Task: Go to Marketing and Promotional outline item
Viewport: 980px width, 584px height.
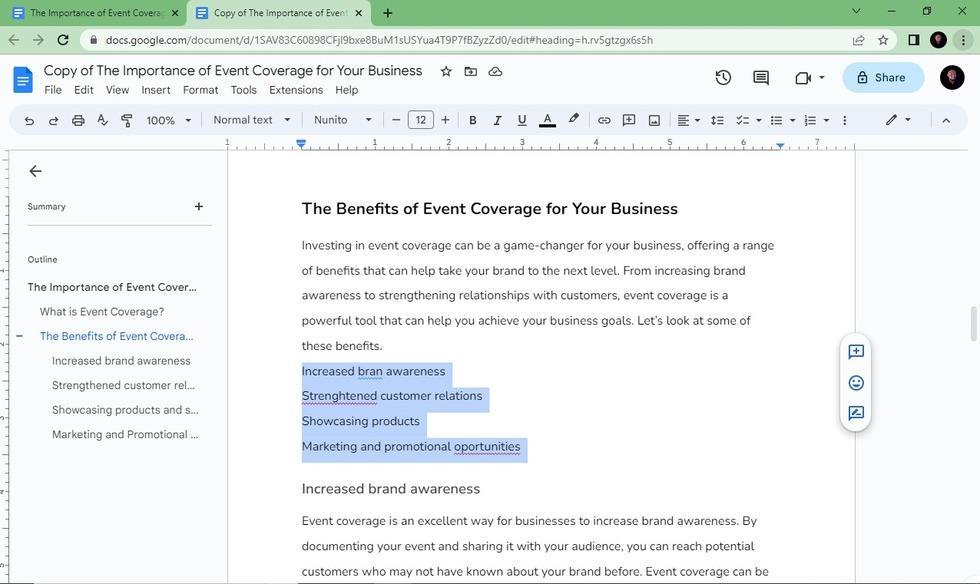Action: tap(125, 435)
